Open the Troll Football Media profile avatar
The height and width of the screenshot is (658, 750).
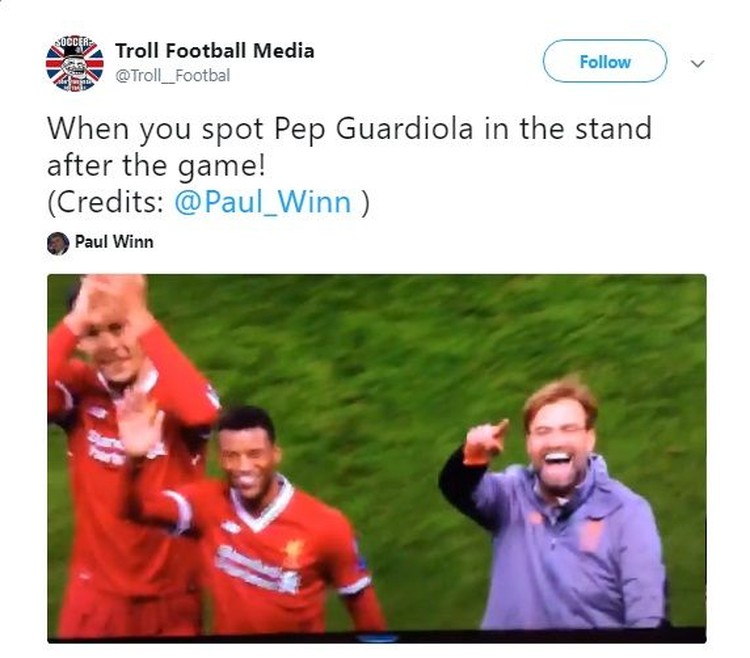pyautogui.click(x=75, y=63)
